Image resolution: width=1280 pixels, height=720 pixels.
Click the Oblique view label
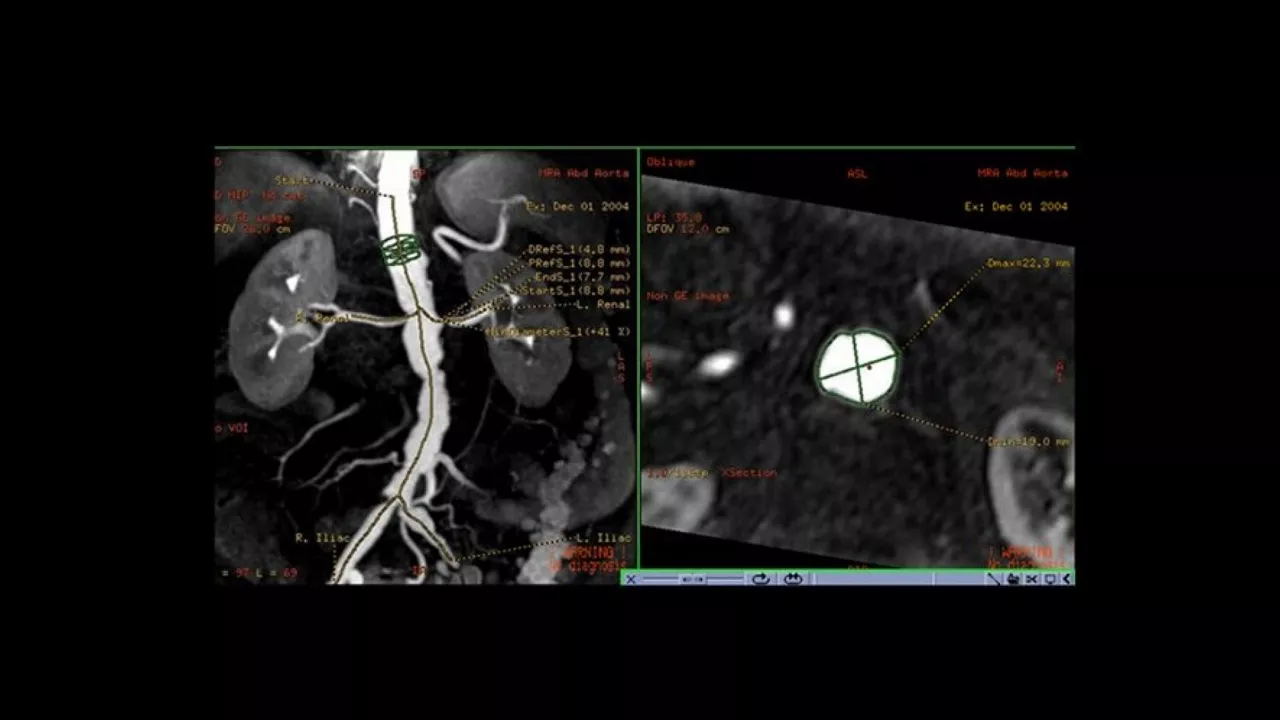click(671, 162)
